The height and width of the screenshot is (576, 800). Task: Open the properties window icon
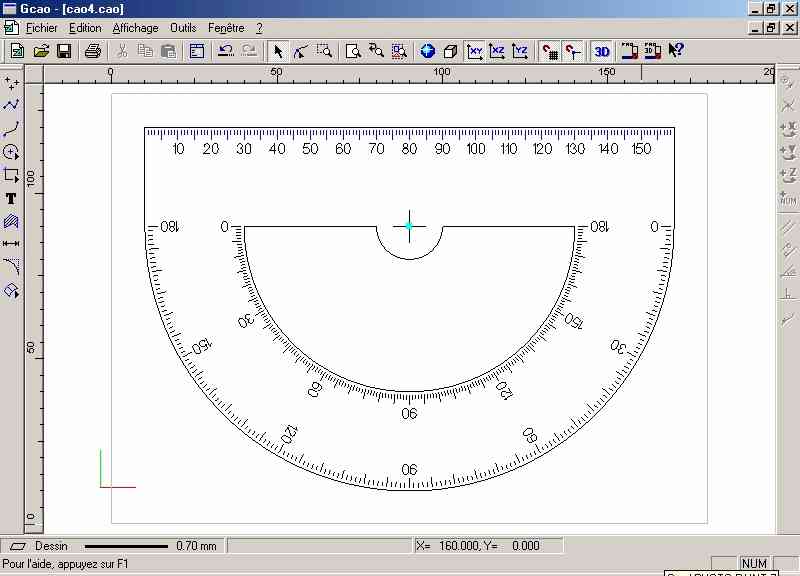[x=196, y=51]
